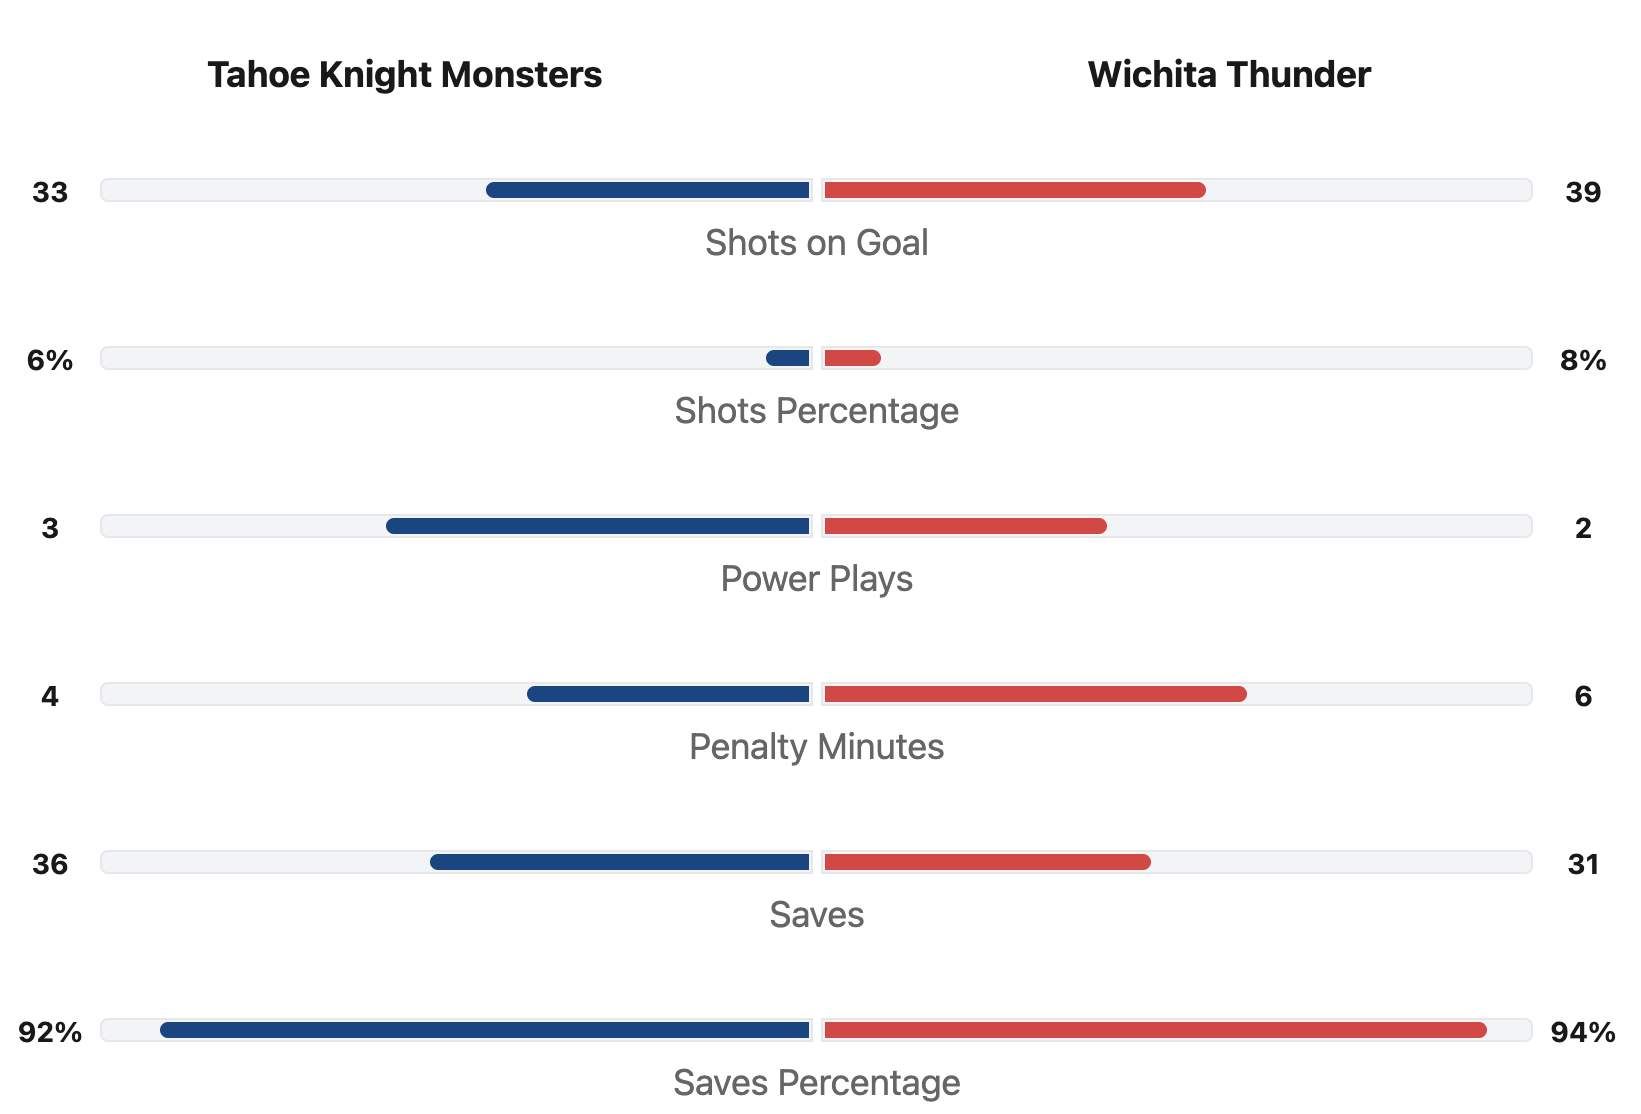Screen dimensions: 1641x1114
Task: Click the Saves Percentage label
Action: tap(816, 1083)
